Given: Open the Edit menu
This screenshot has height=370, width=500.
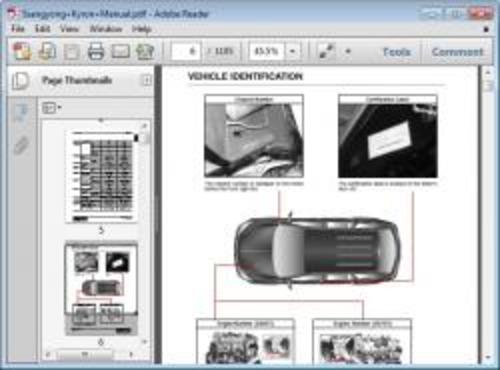Looking at the screenshot, I should [43, 29].
